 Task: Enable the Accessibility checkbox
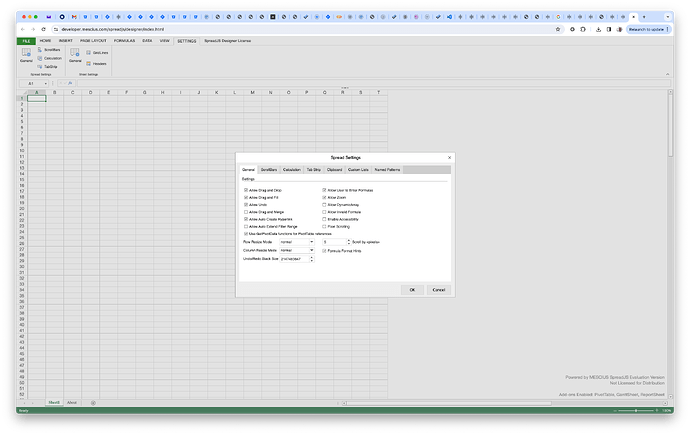pos(324,219)
